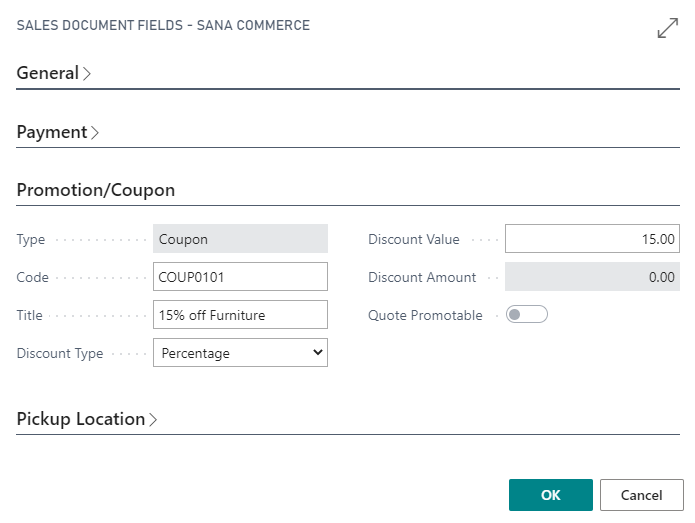Click the Pickup Location heading text
This screenshot has height=523, width=695.
81,419
